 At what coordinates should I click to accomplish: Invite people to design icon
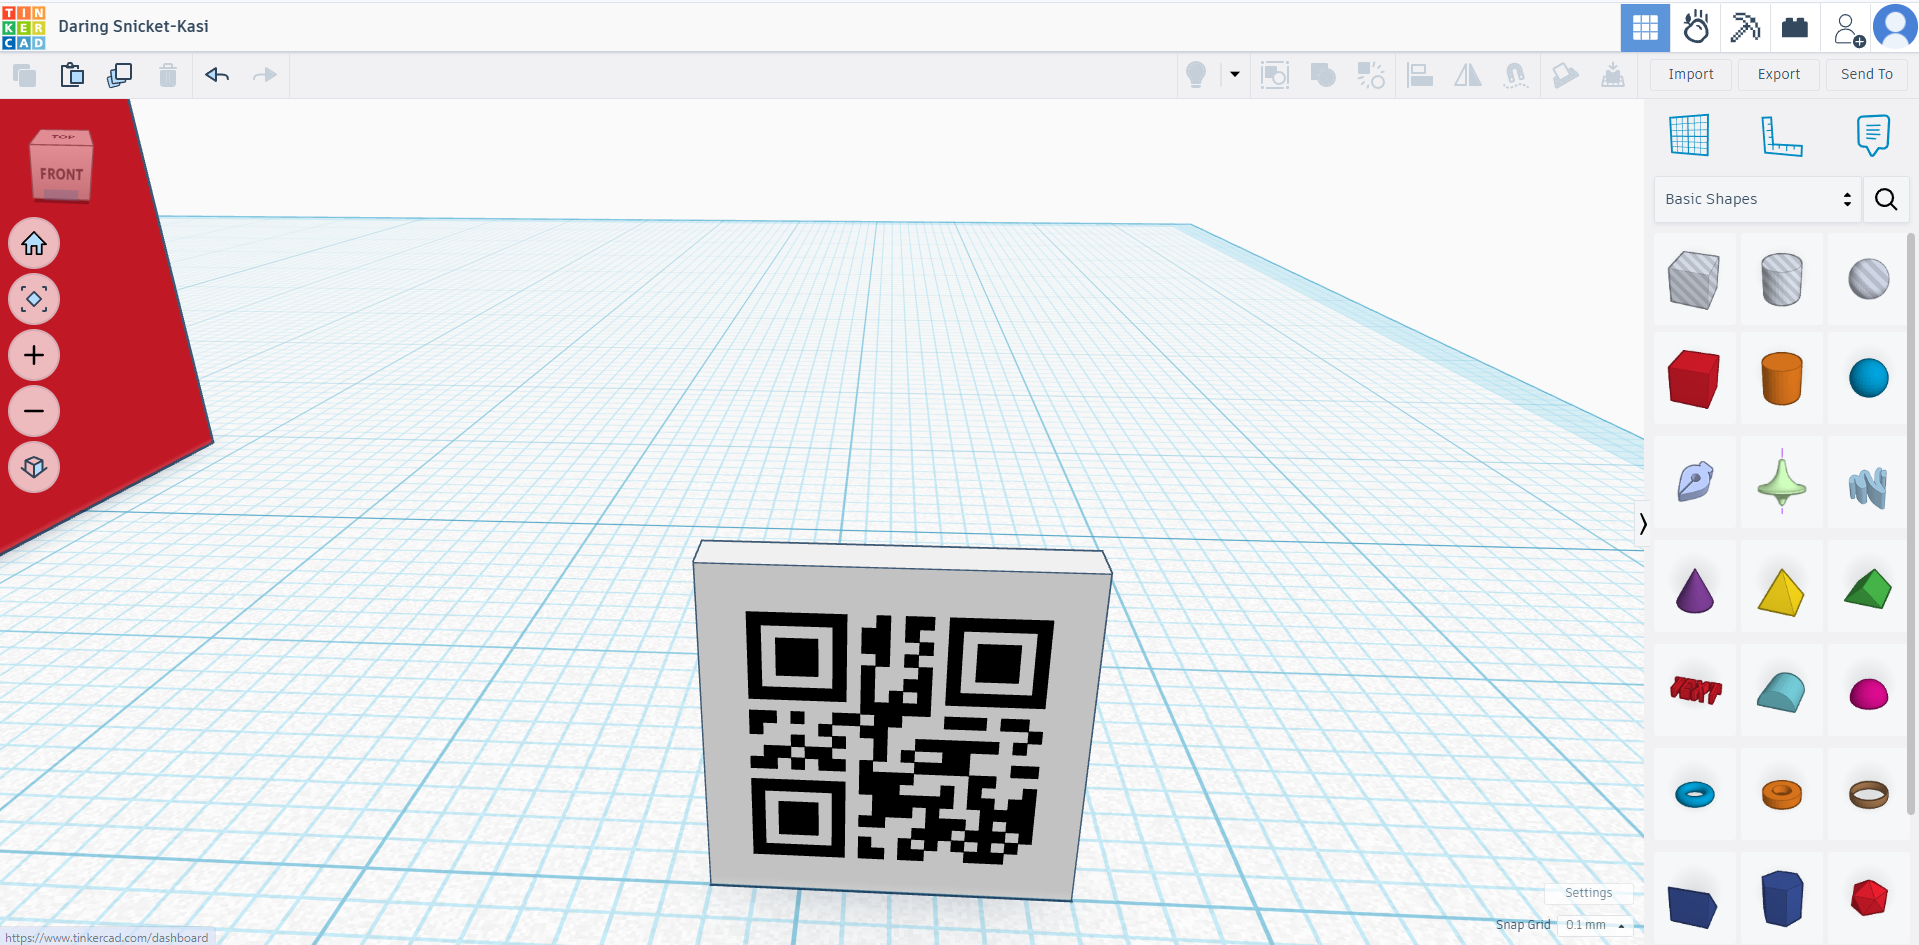1847,28
